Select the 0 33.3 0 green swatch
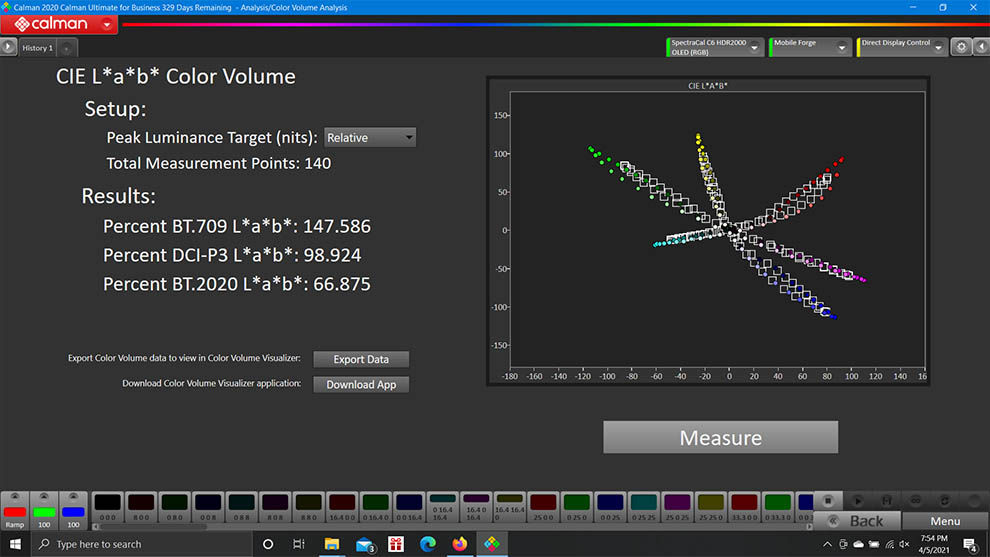Image resolution: width=990 pixels, height=557 pixels. (777, 507)
